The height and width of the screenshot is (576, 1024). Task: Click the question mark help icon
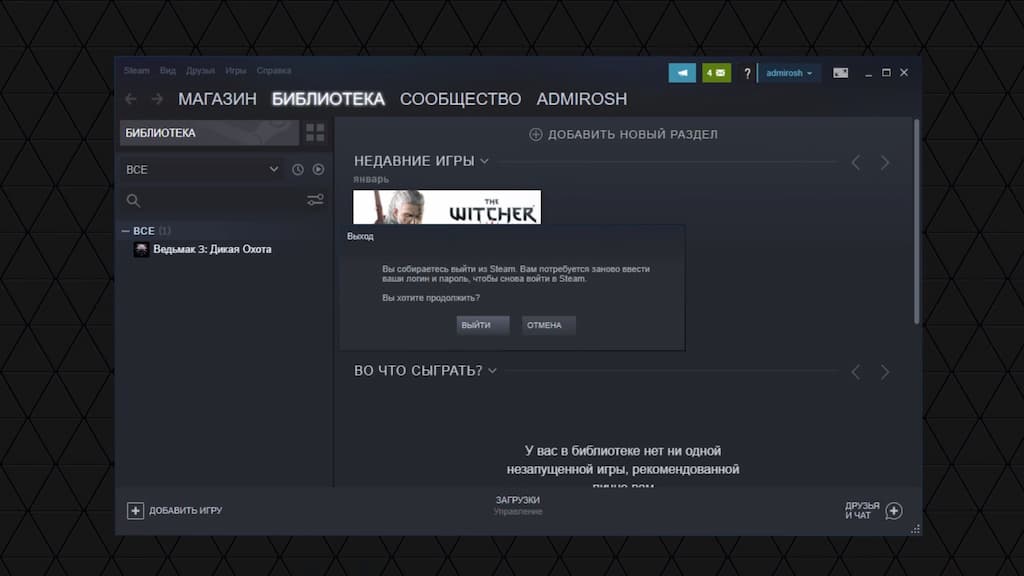pos(747,73)
